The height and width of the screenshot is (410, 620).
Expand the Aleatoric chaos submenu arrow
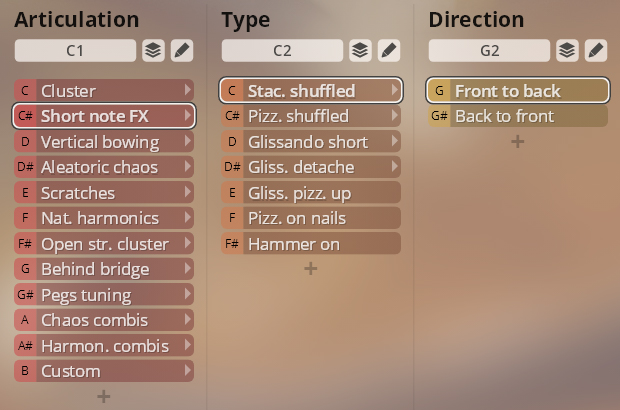188,167
